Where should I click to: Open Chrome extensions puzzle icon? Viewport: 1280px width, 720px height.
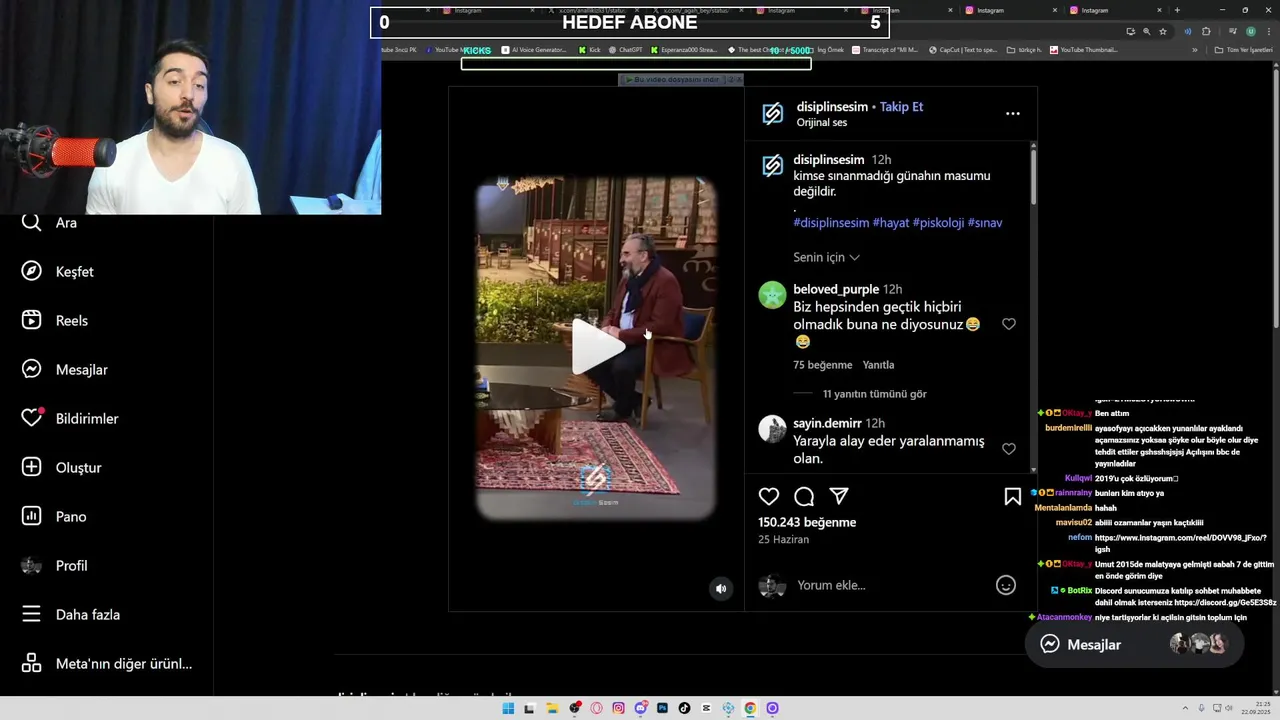[1206, 31]
